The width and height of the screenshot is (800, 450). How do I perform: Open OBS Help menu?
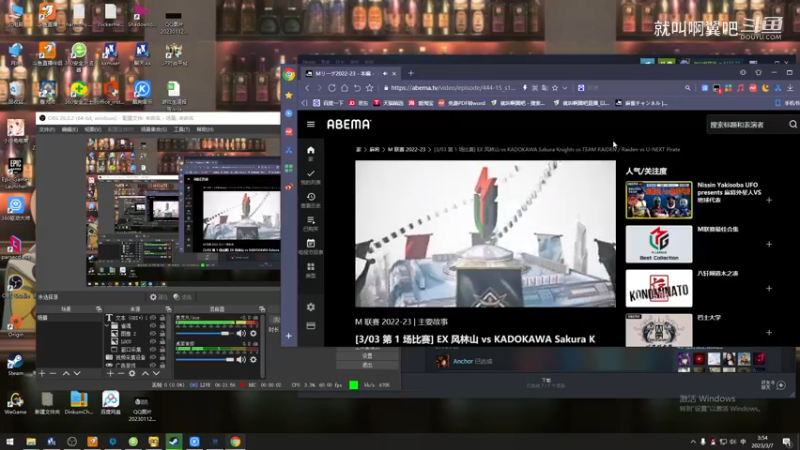tap(205, 130)
